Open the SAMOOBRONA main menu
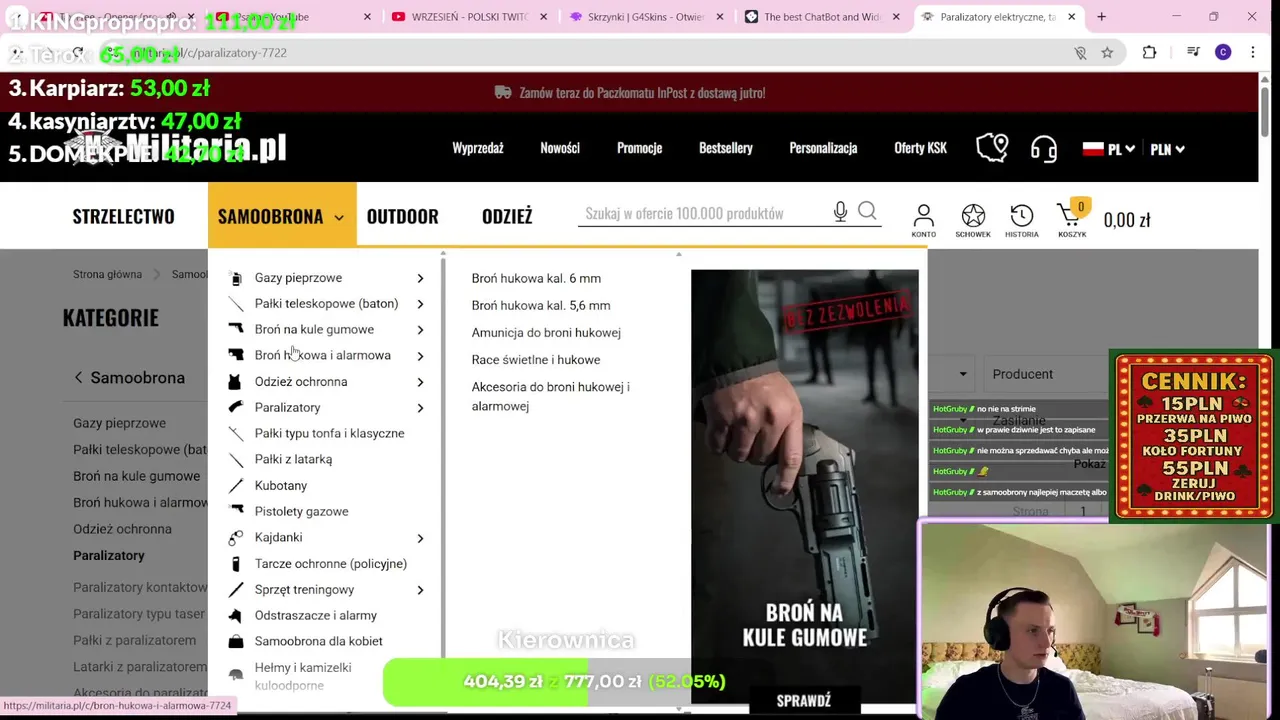 (281, 216)
